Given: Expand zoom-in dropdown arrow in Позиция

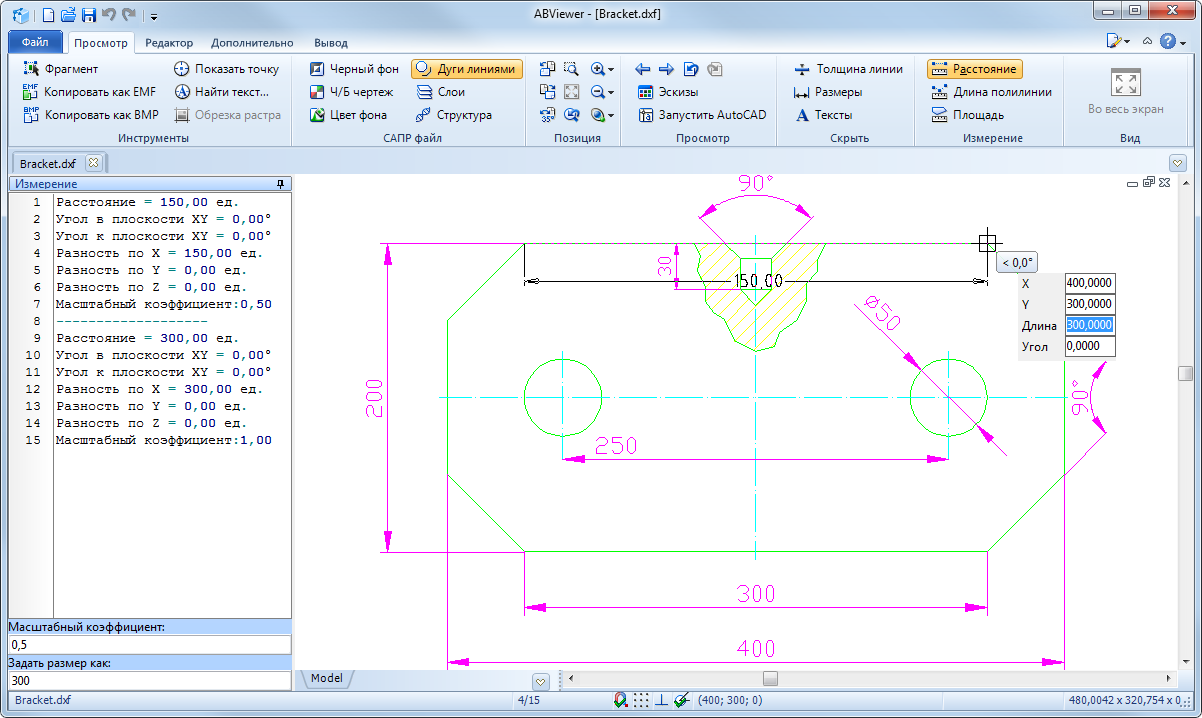Looking at the screenshot, I should (611, 69).
